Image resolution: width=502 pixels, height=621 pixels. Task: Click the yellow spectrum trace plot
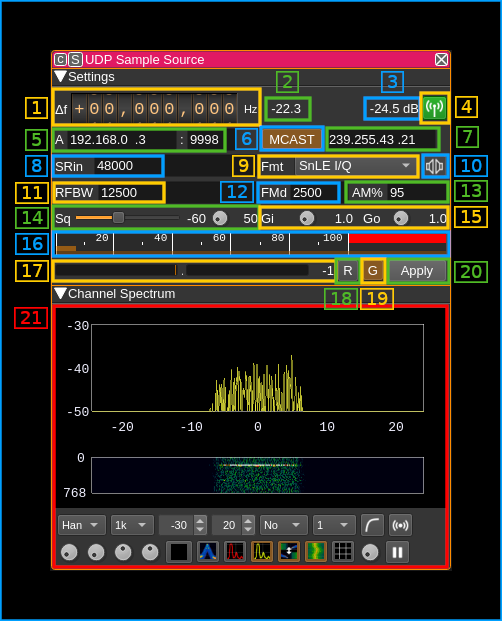[x=257, y=368]
